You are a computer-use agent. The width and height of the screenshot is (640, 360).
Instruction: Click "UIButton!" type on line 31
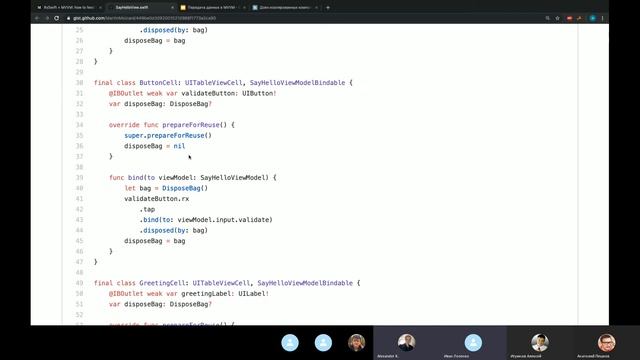259,93
